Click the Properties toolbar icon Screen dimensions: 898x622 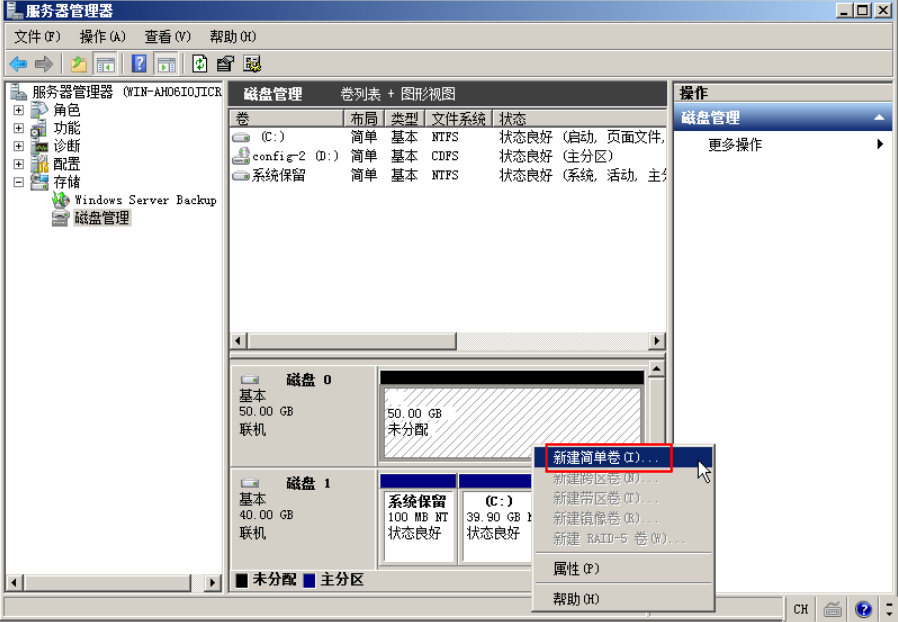[x=225, y=64]
